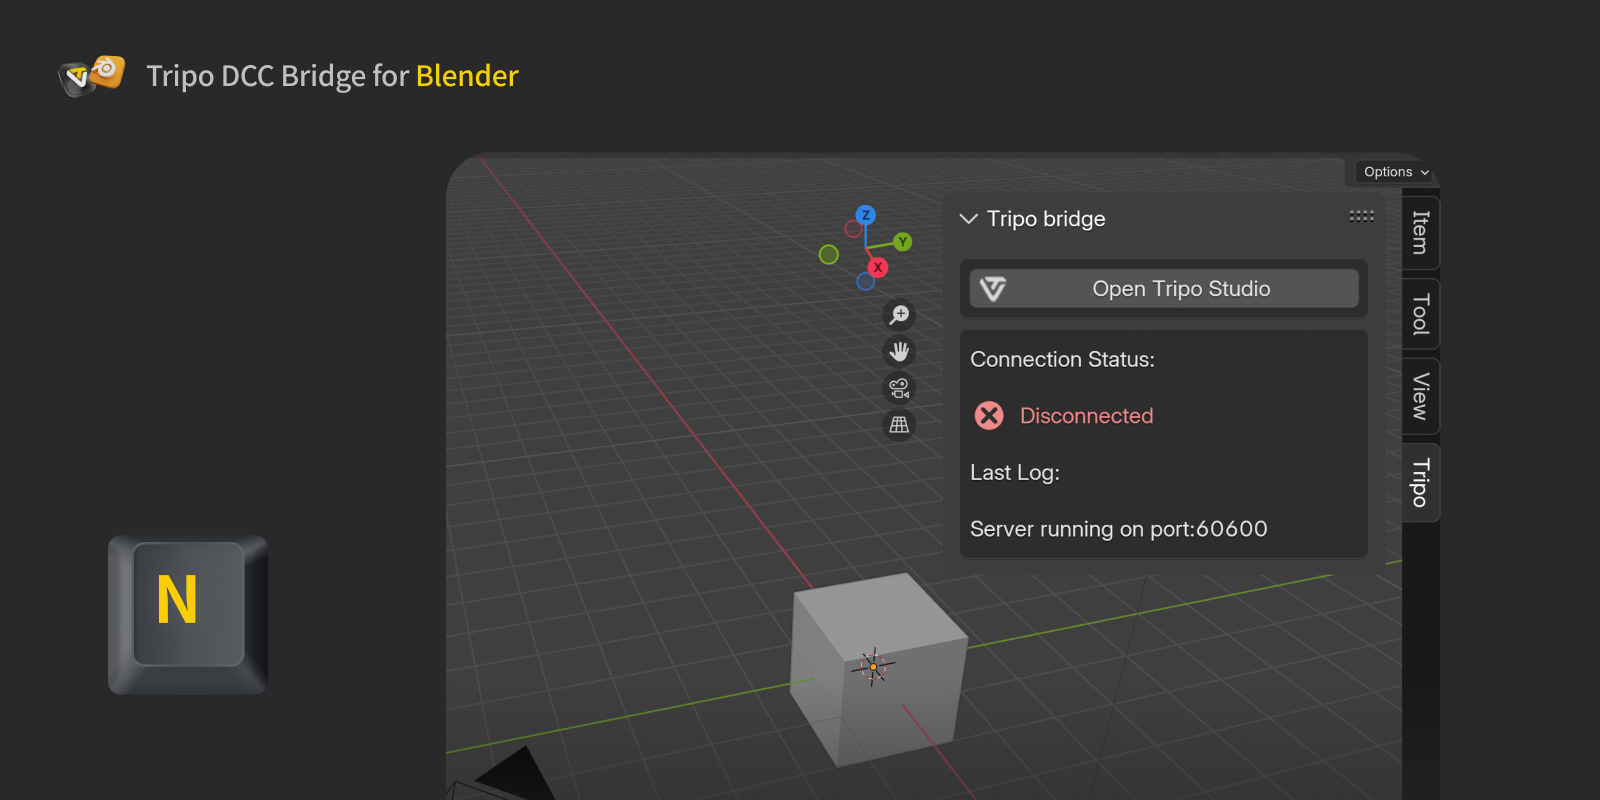Click the Tripo bridge panel drag-handle dots
The height and width of the screenshot is (800, 1600).
tap(1361, 216)
